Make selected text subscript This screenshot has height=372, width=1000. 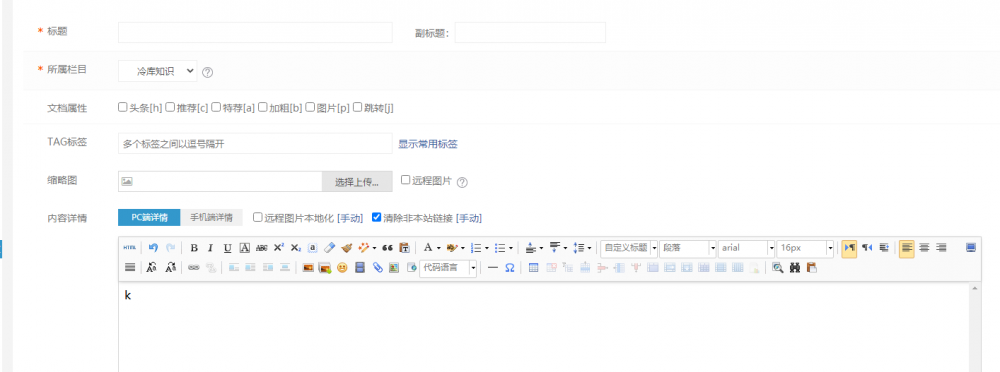point(296,248)
